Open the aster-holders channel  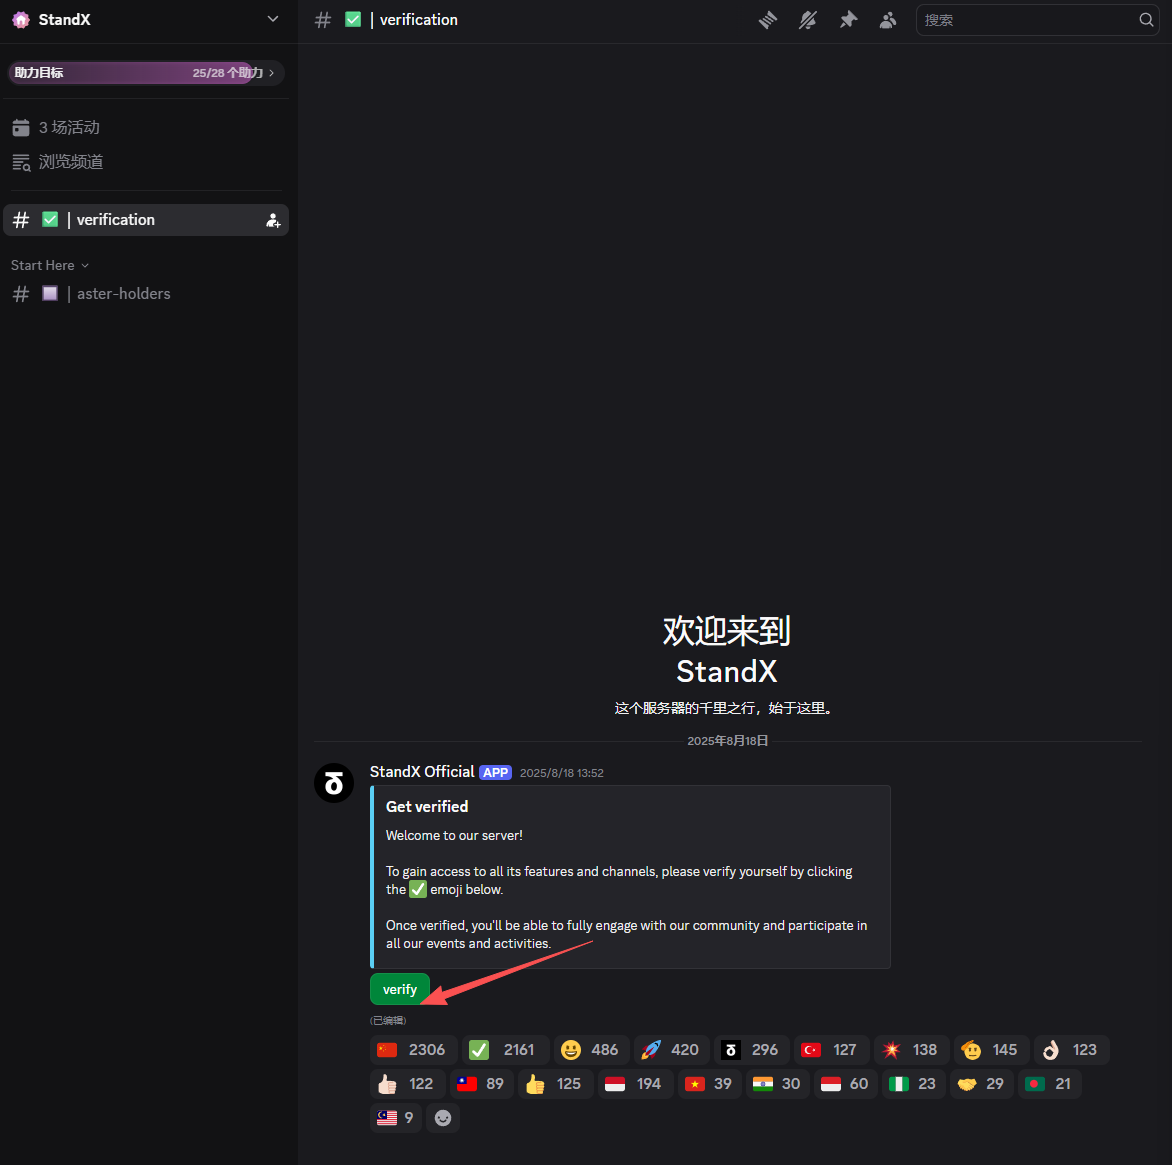tap(123, 293)
